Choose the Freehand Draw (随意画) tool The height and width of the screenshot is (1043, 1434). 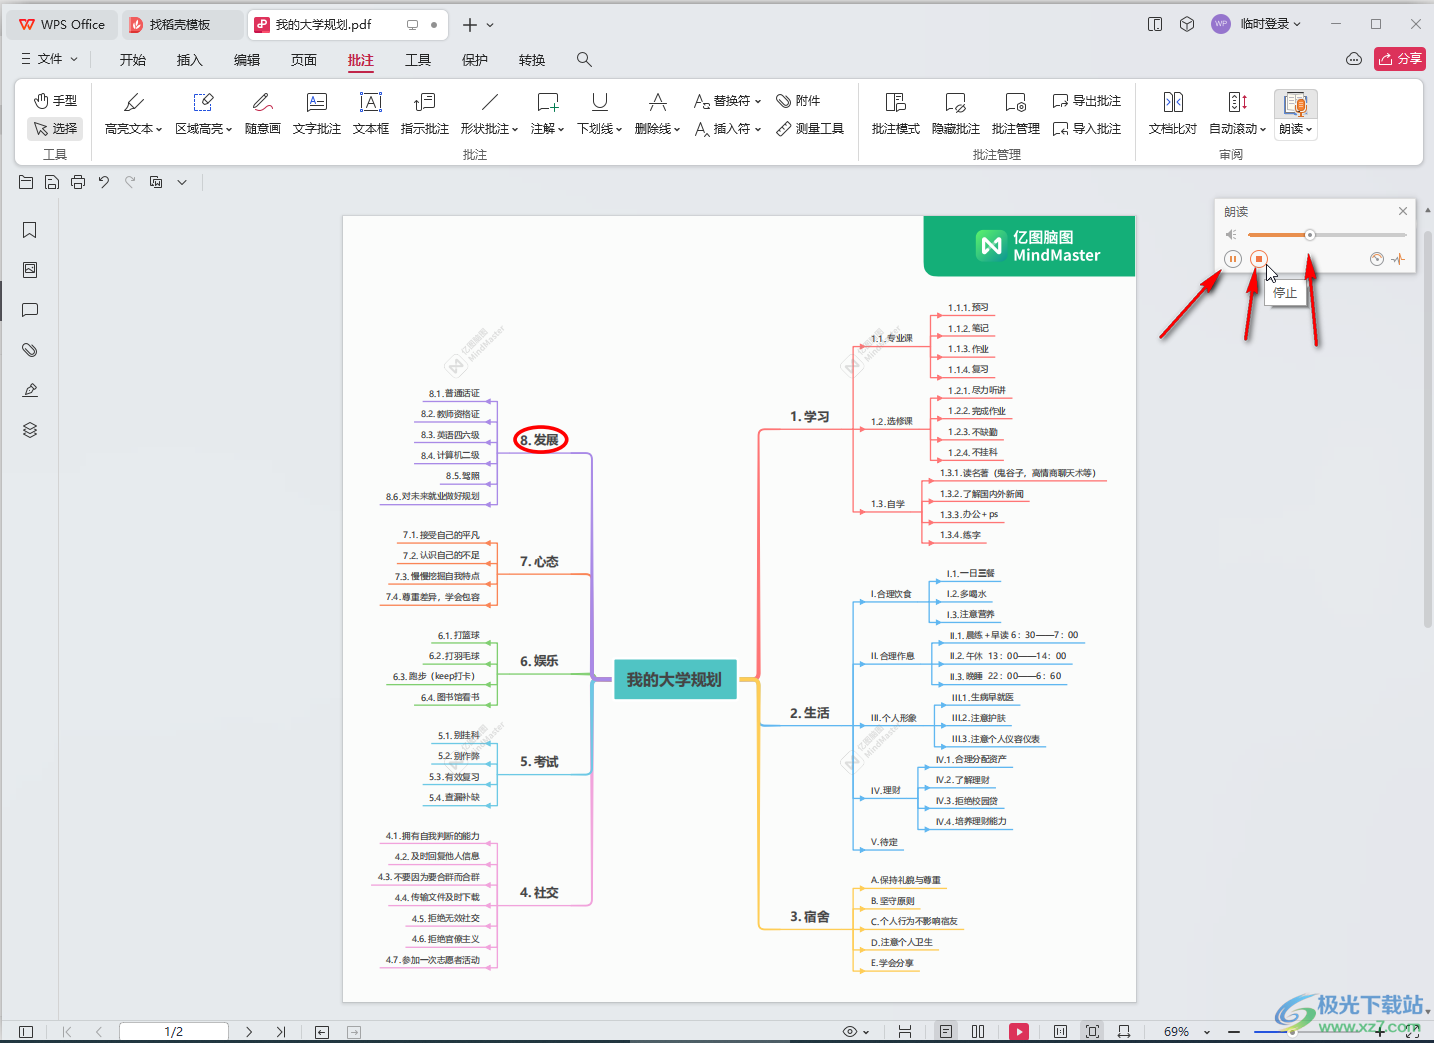point(262,114)
